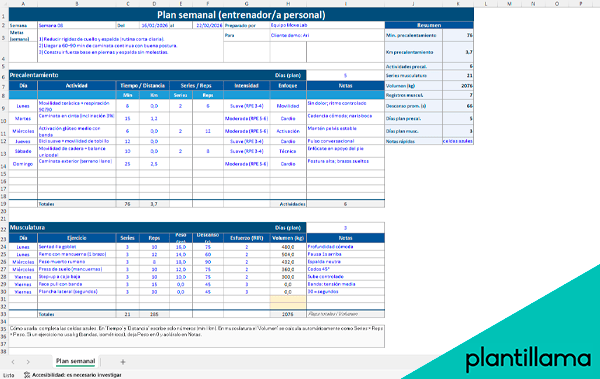Select the Técnica enfoque cell

click(x=288, y=151)
